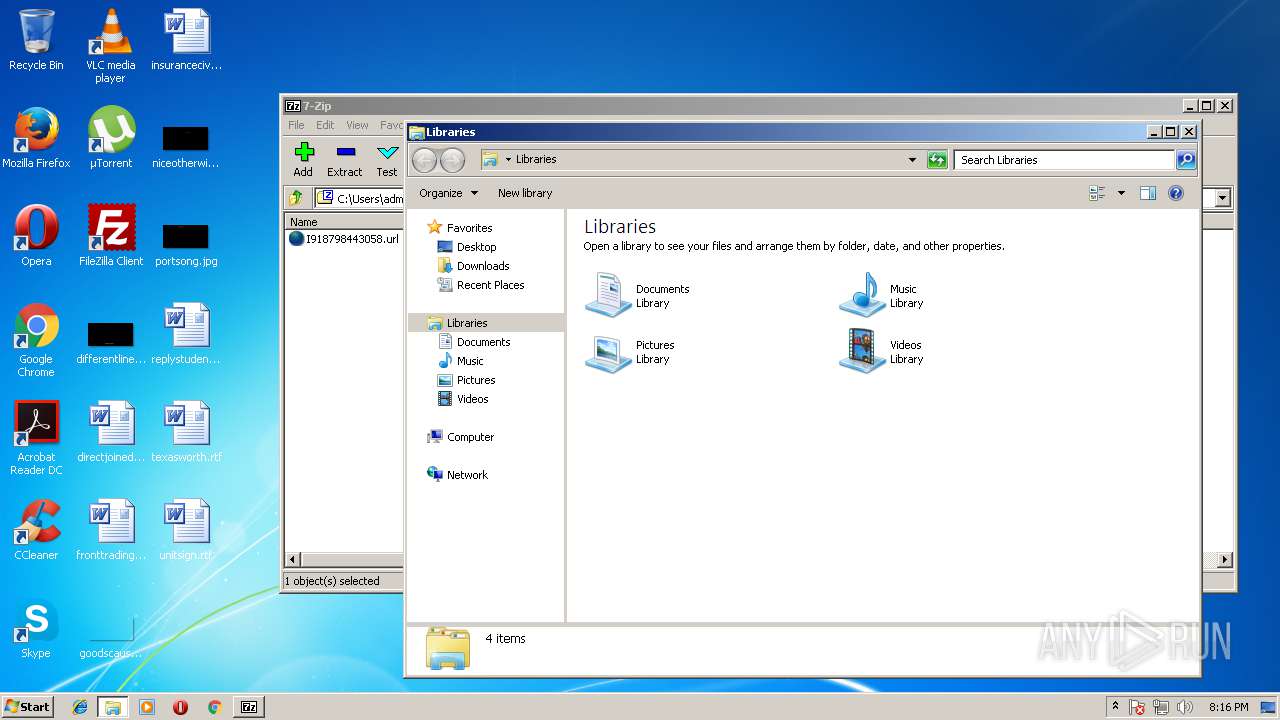
Task: Click Opera icon in taskbar
Action: (x=180, y=707)
